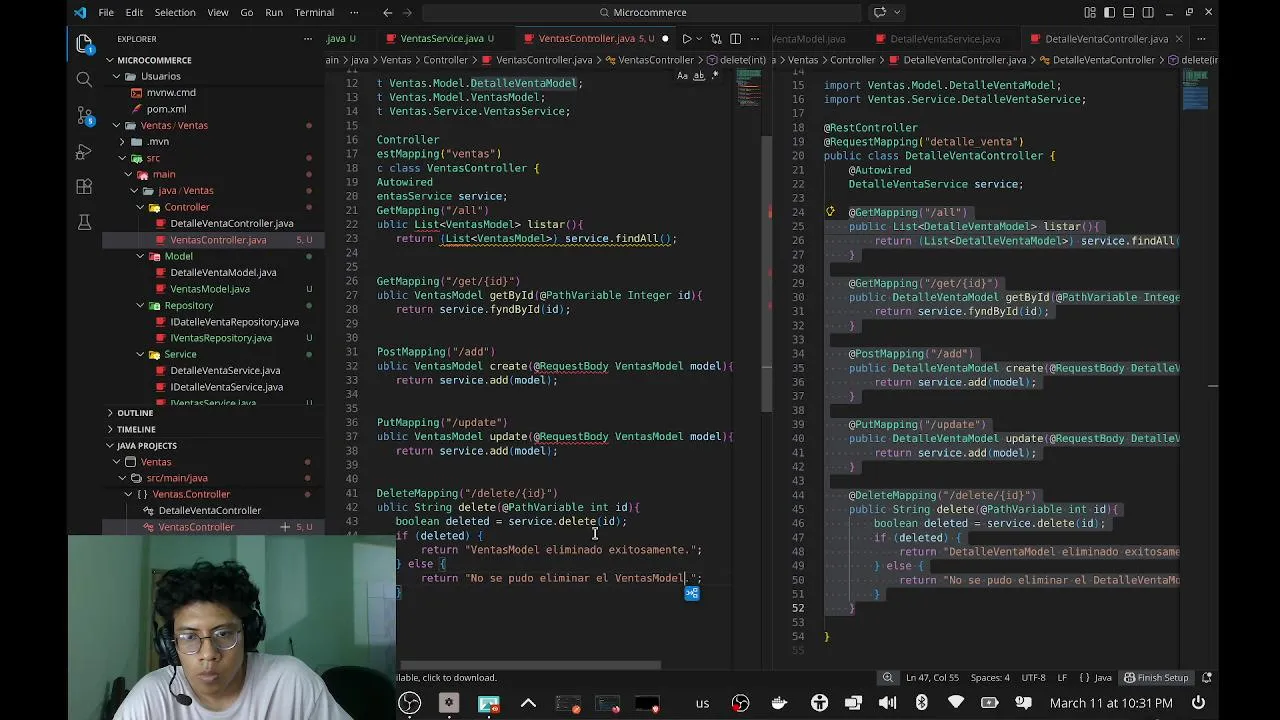
Task: Collapse the JAVA PROJECTS section
Action: (x=146, y=446)
